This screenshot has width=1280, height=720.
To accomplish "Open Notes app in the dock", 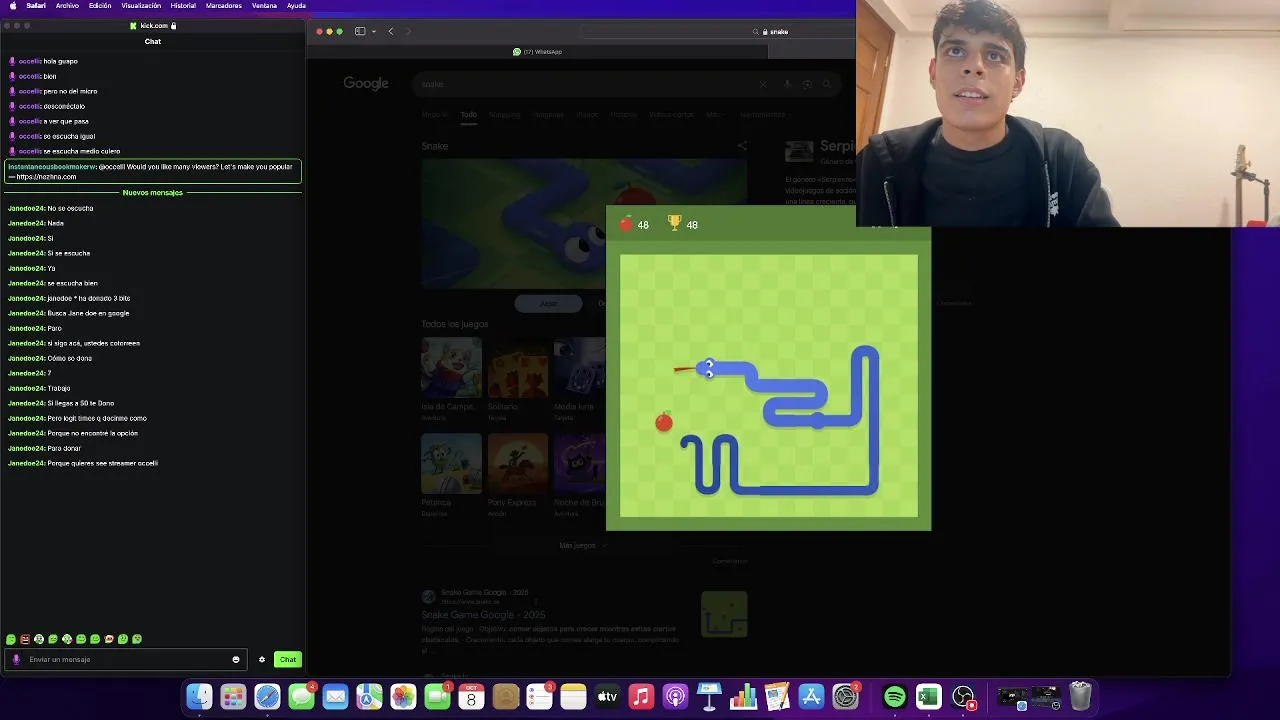I will pos(573,696).
